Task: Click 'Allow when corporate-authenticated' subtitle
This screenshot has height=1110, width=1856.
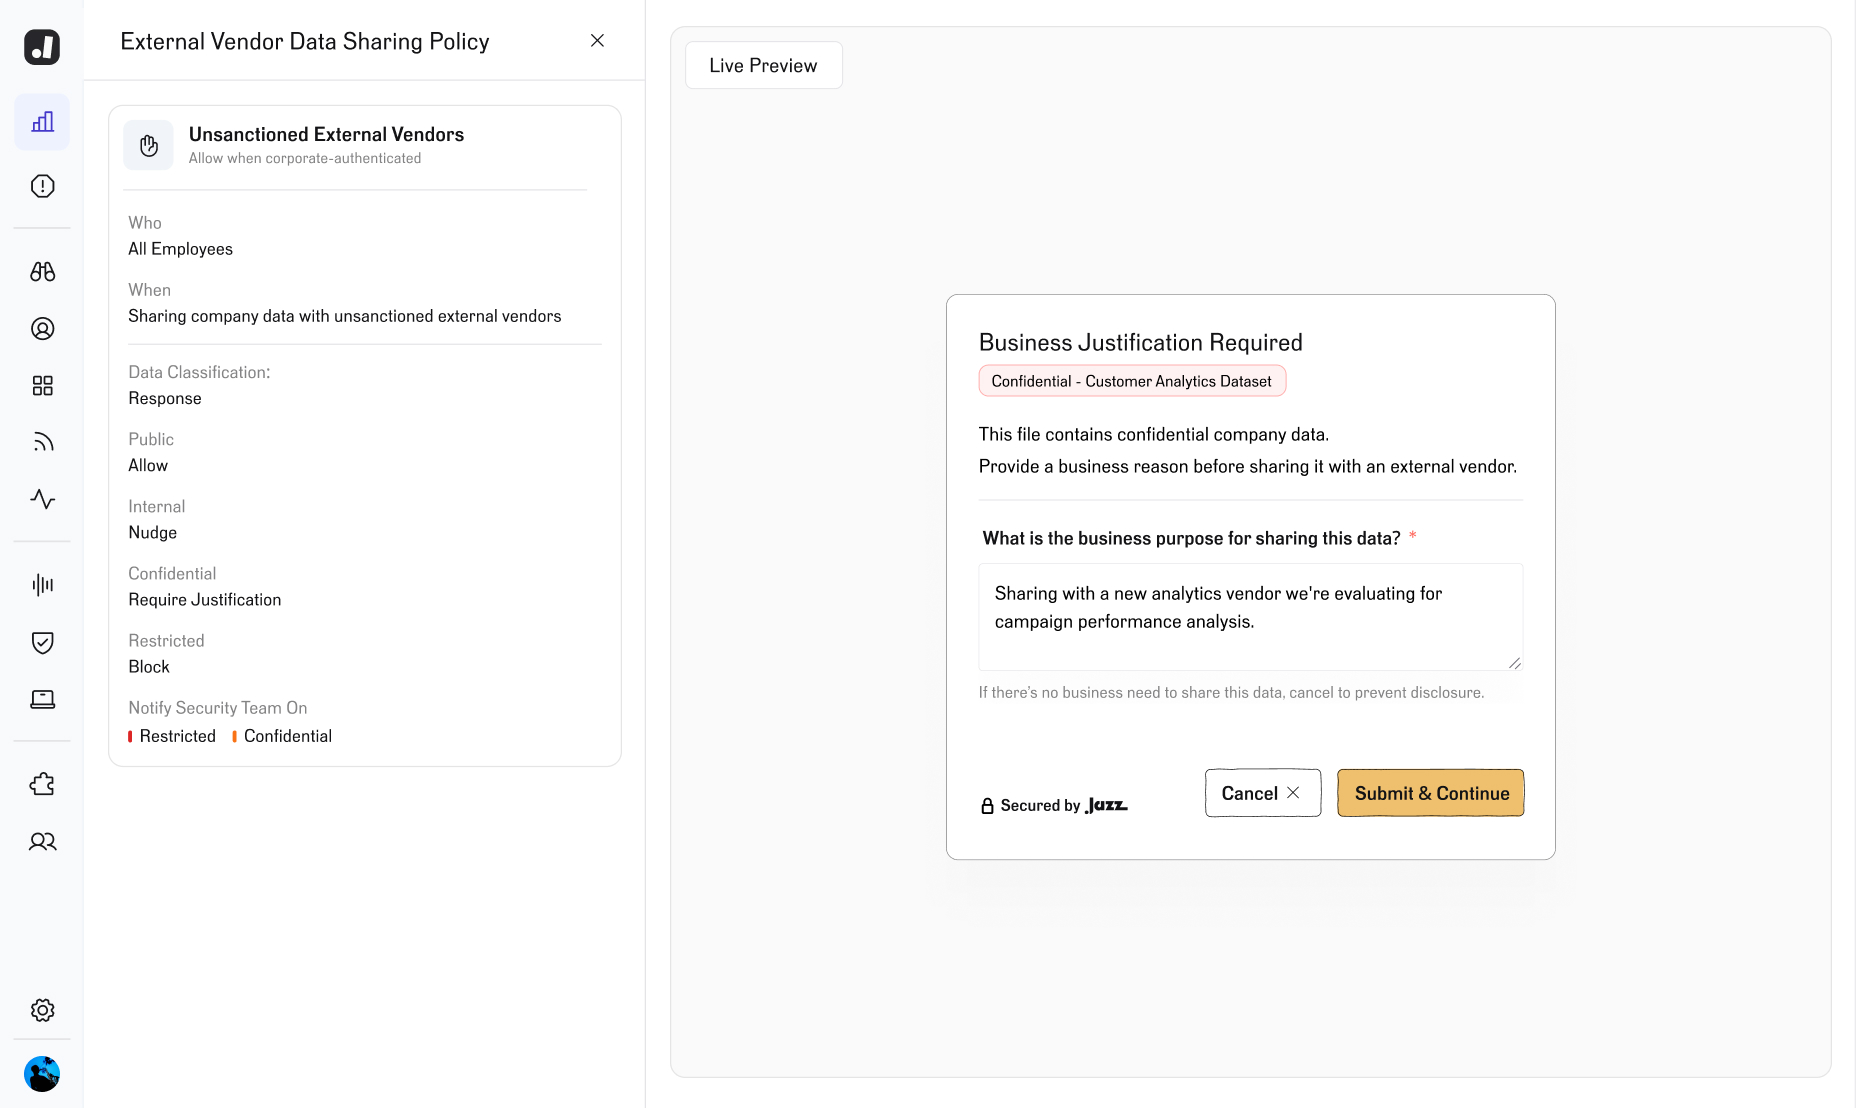Action: [x=305, y=158]
